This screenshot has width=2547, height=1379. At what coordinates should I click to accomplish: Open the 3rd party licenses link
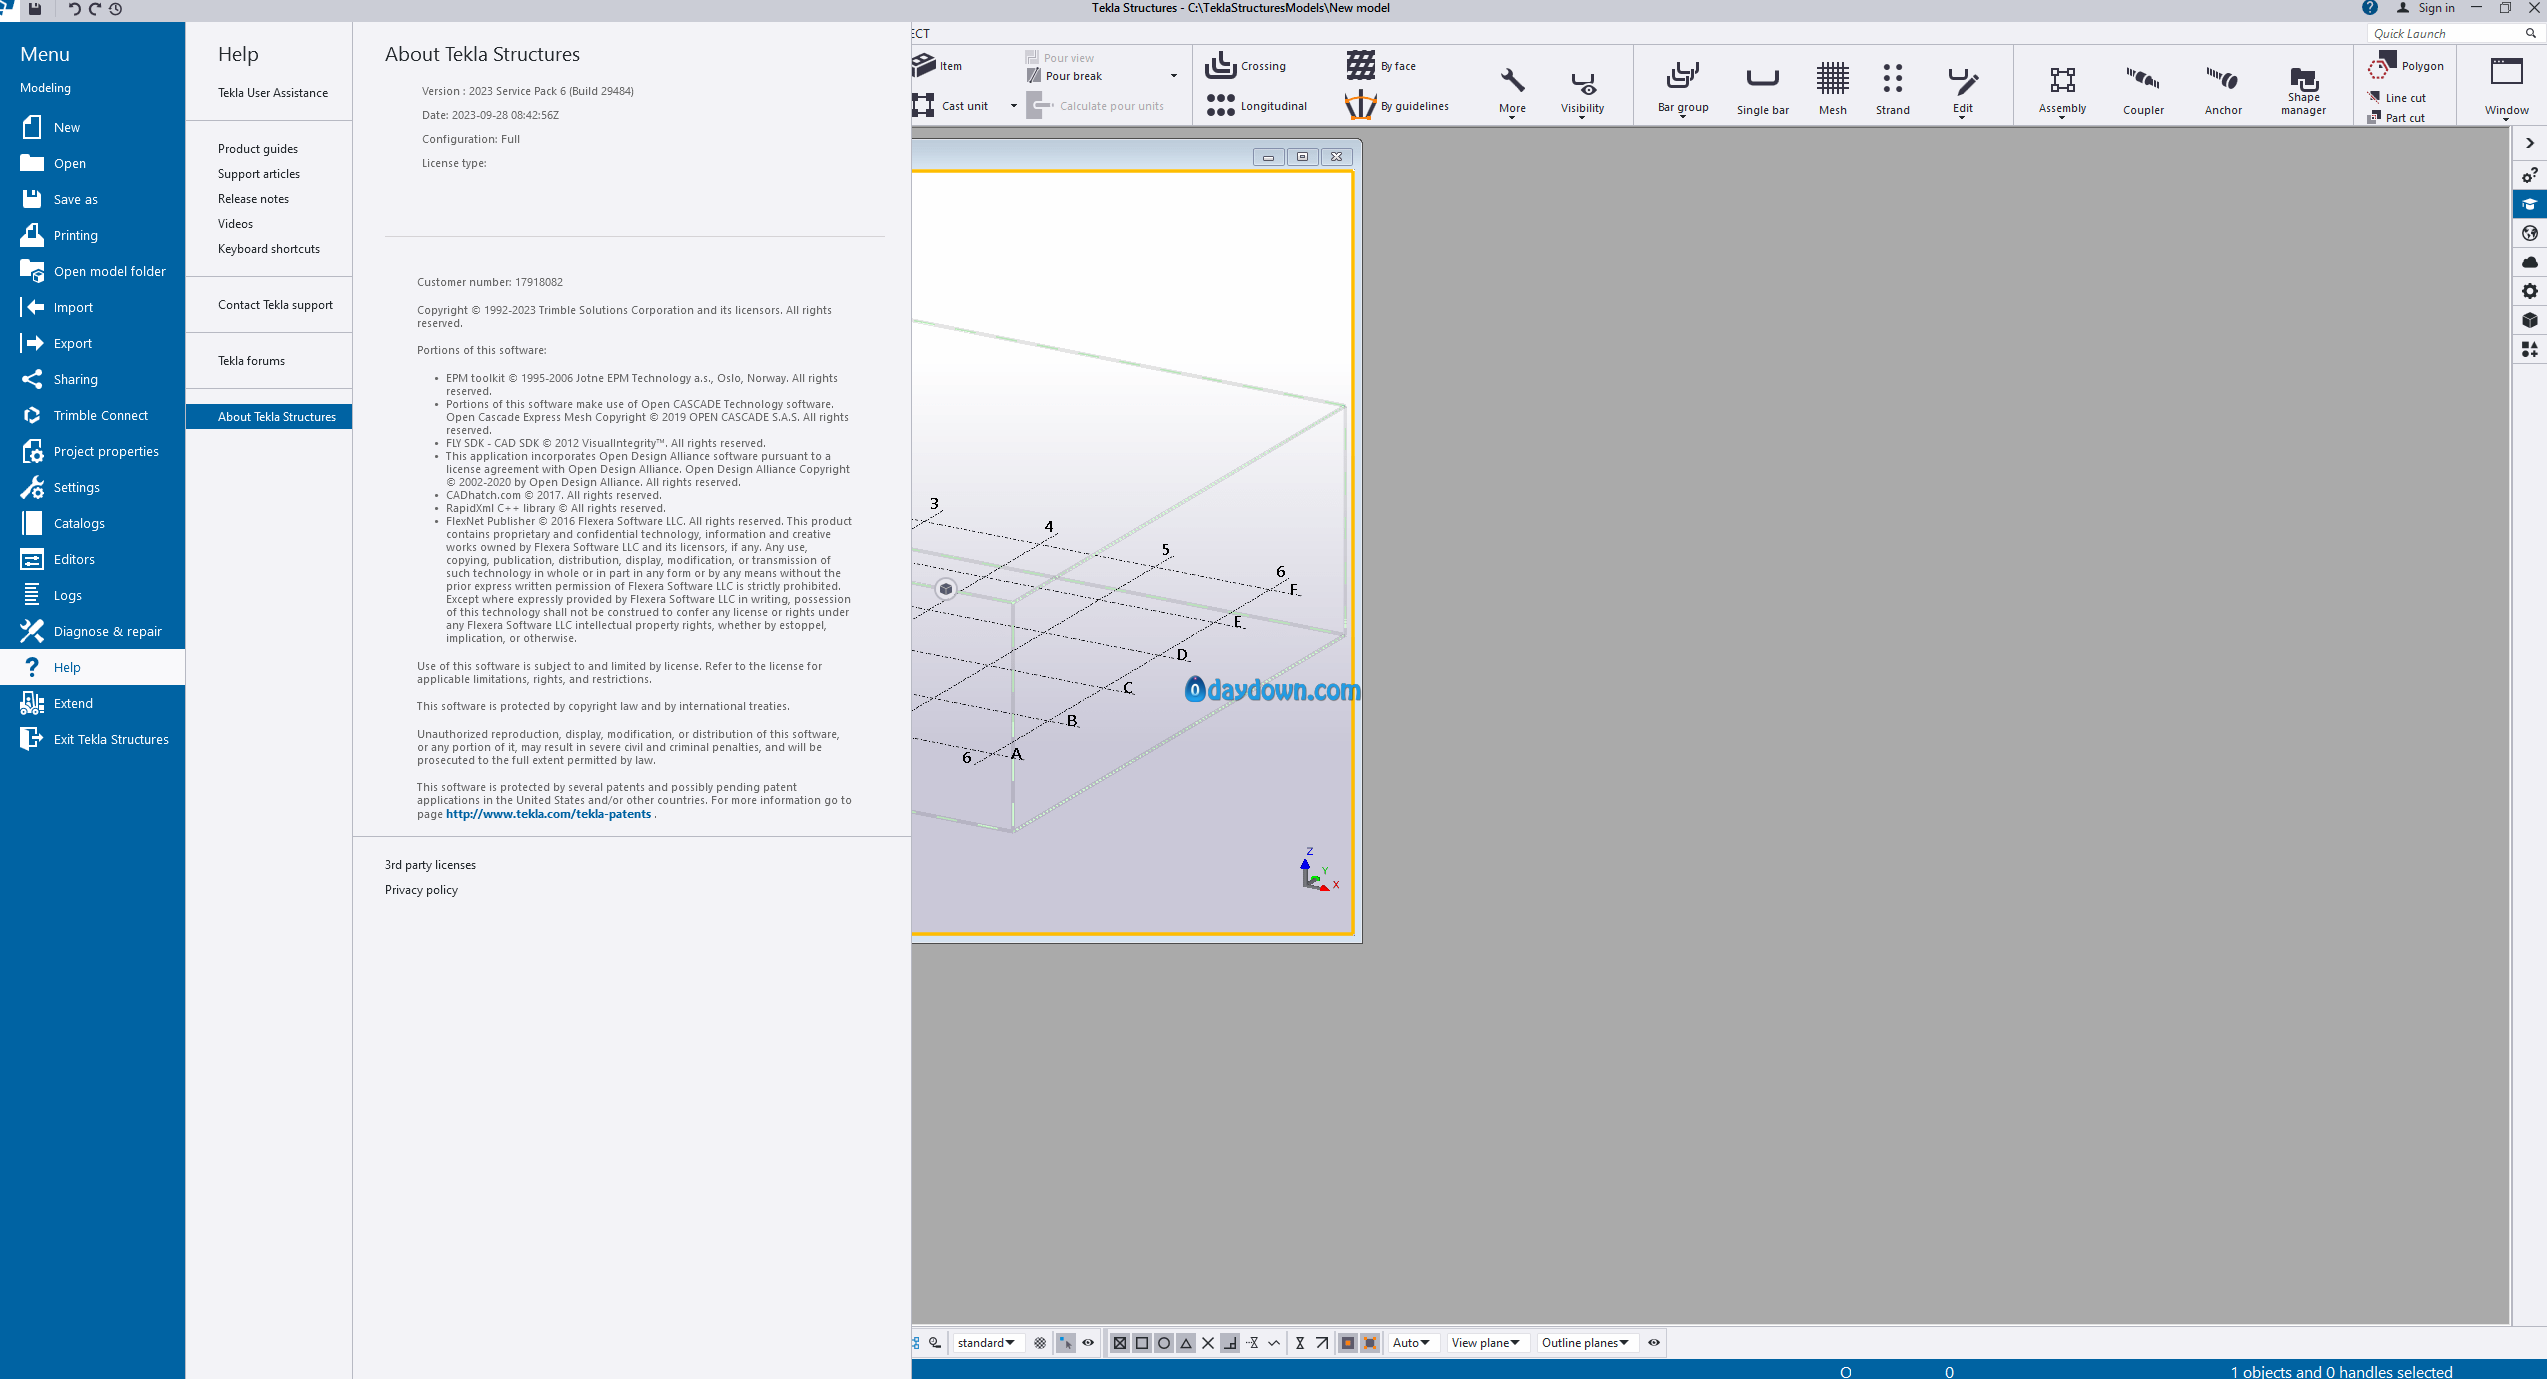click(430, 865)
